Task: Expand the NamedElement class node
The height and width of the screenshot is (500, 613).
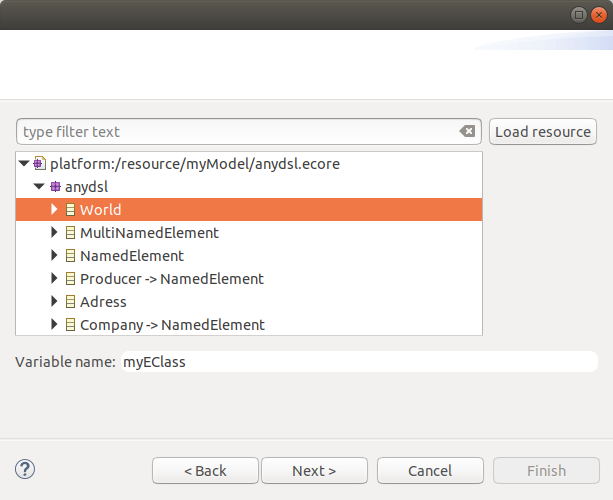Action: coord(54,256)
